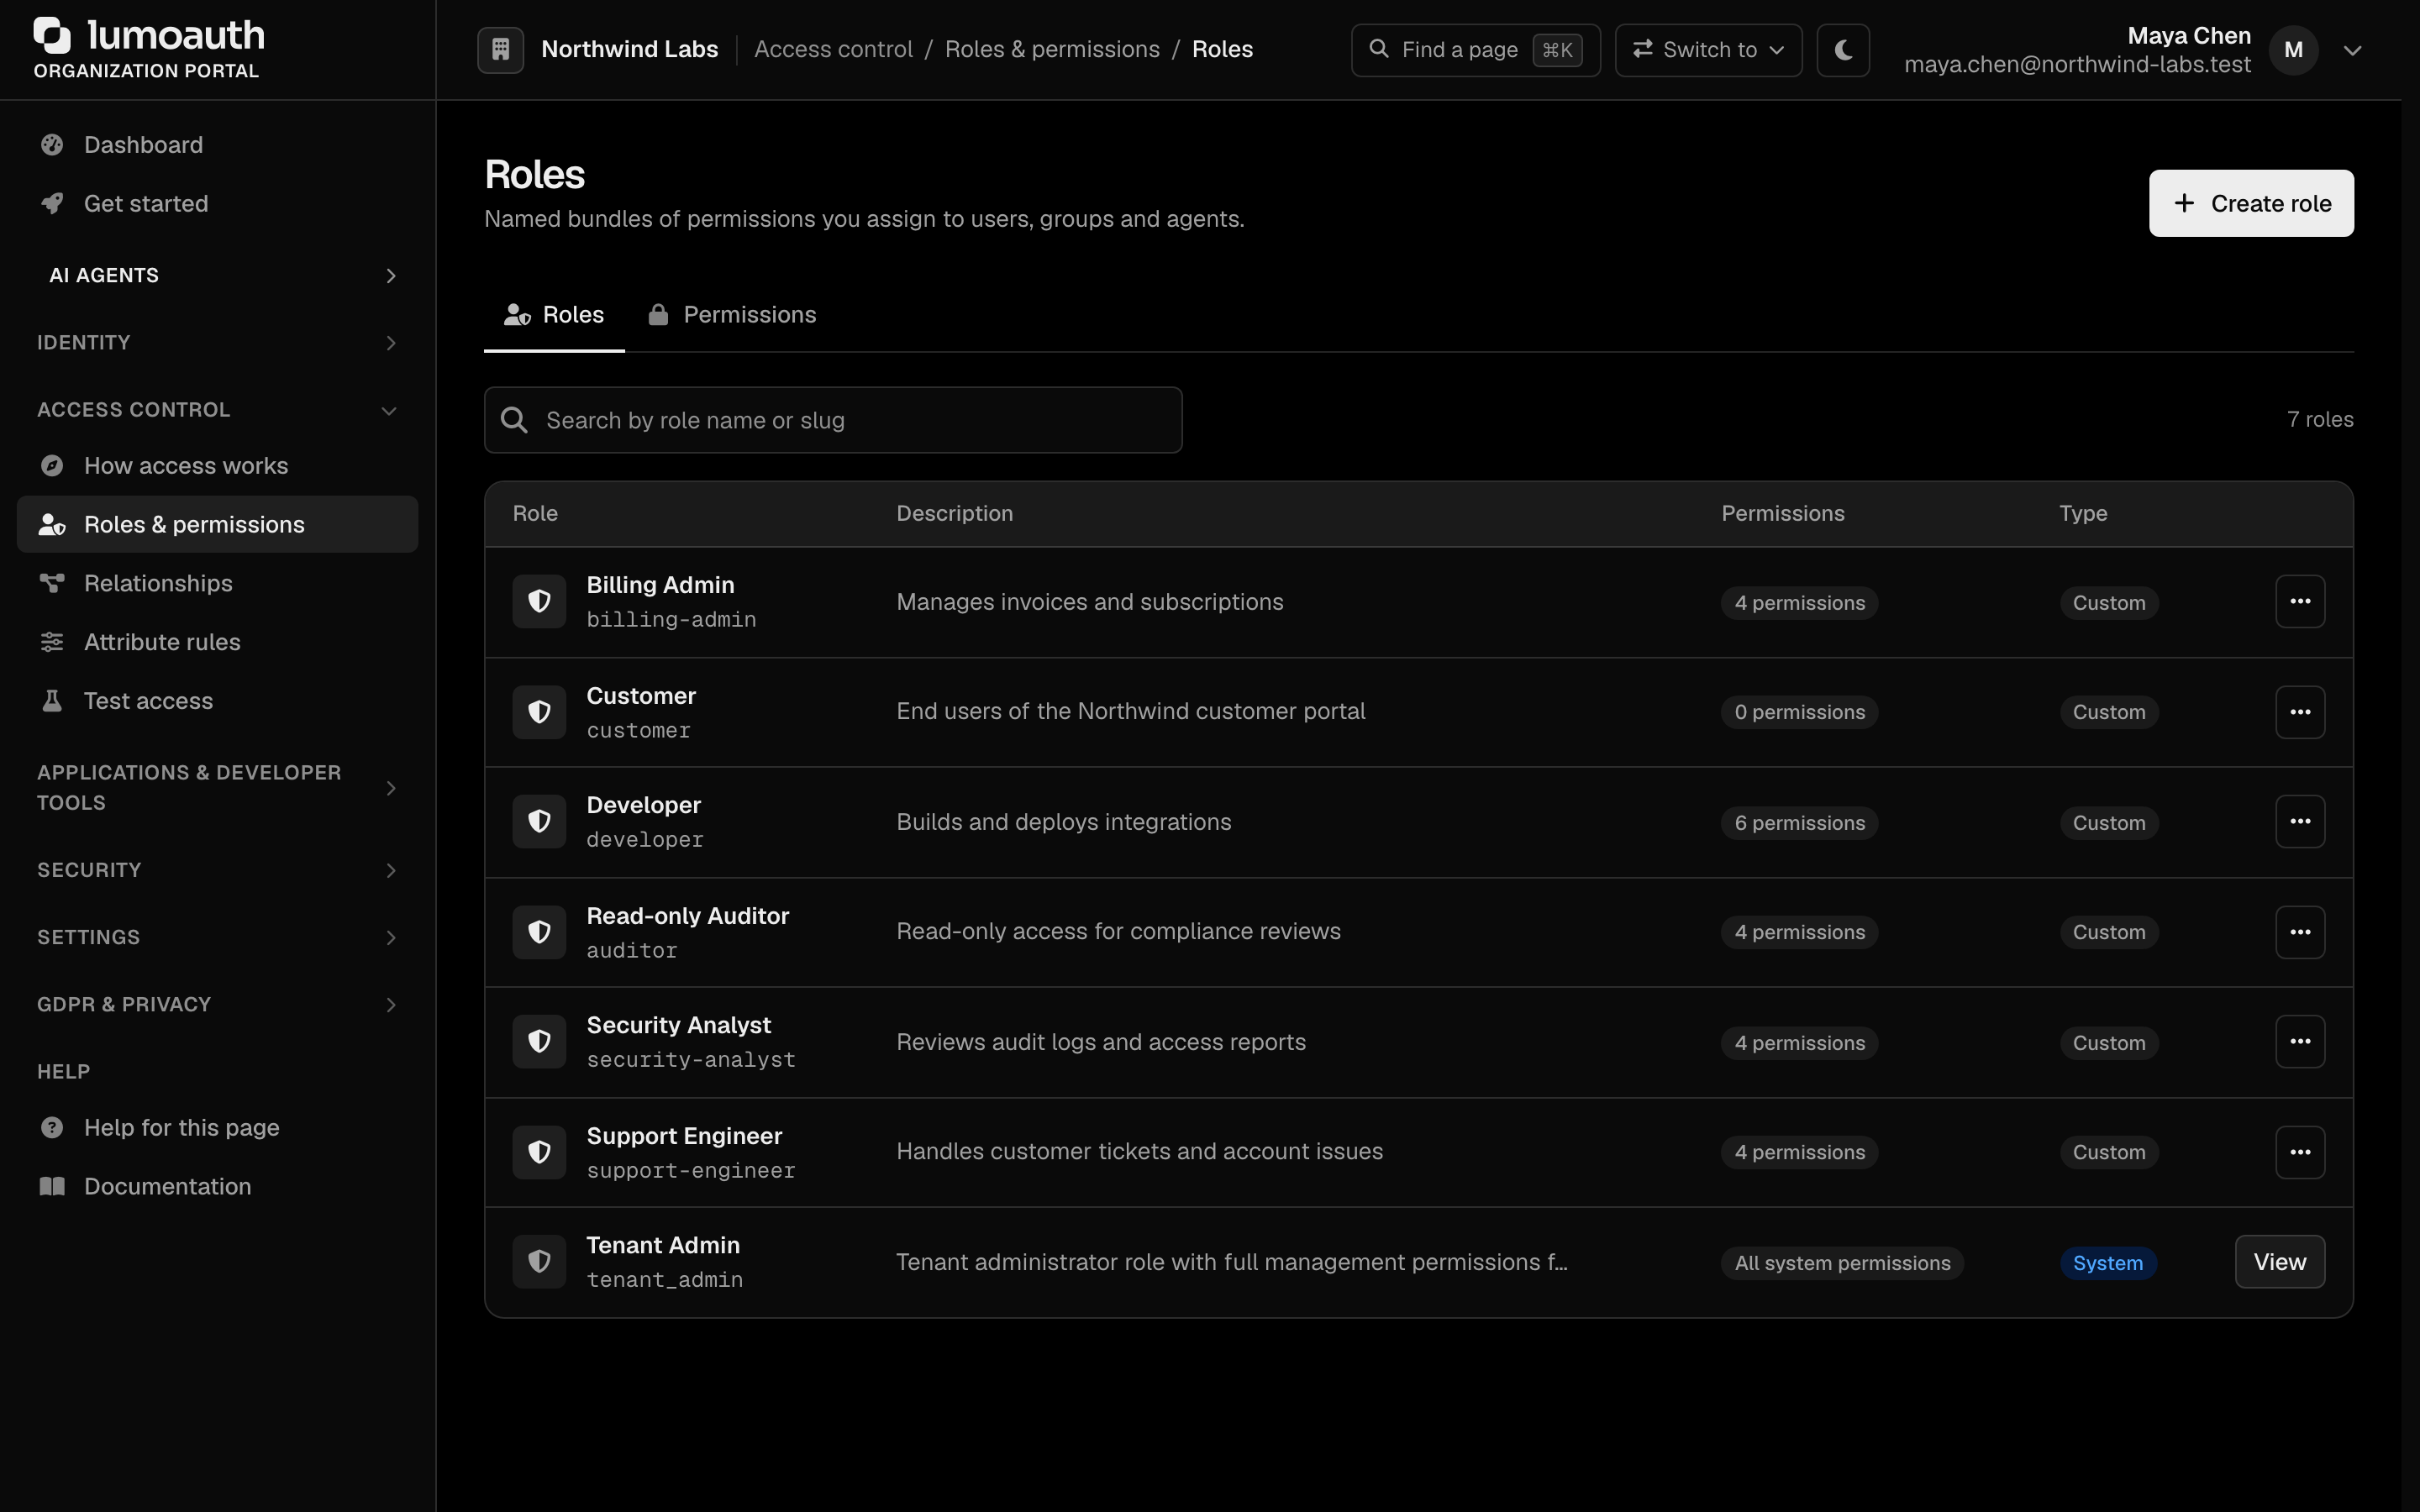The image size is (2420, 1512).
Task: Expand the Security sidebar section
Action: click(217, 870)
